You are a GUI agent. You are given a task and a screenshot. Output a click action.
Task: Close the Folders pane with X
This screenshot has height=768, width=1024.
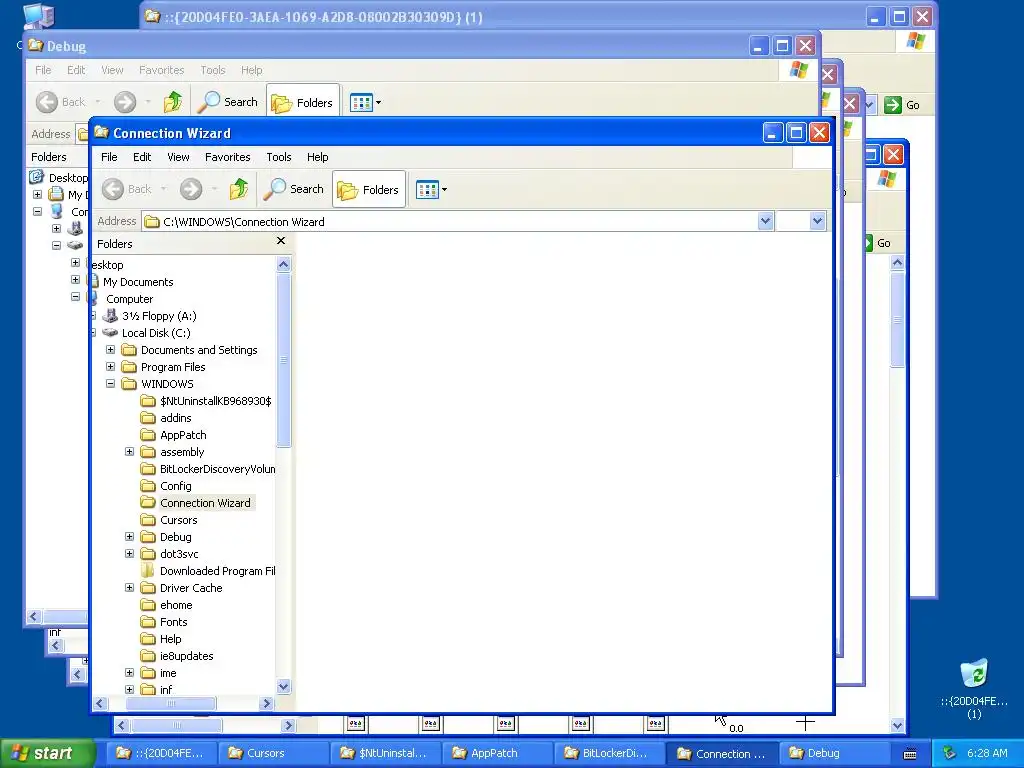(x=281, y=241)
